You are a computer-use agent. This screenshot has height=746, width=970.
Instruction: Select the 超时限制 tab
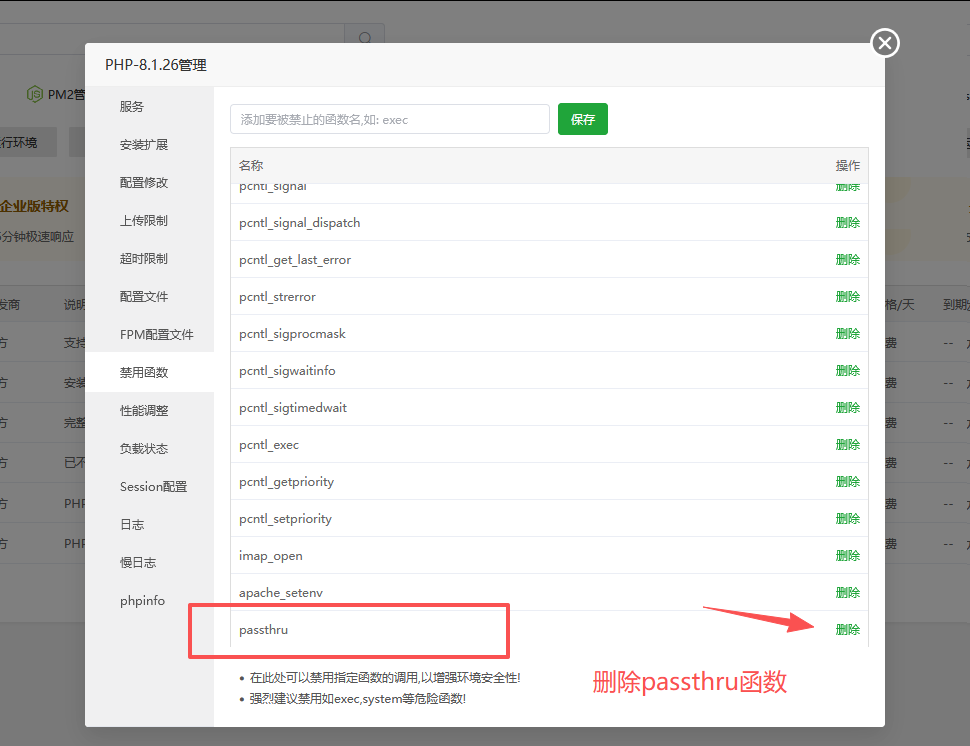click(x=144, y=259)
